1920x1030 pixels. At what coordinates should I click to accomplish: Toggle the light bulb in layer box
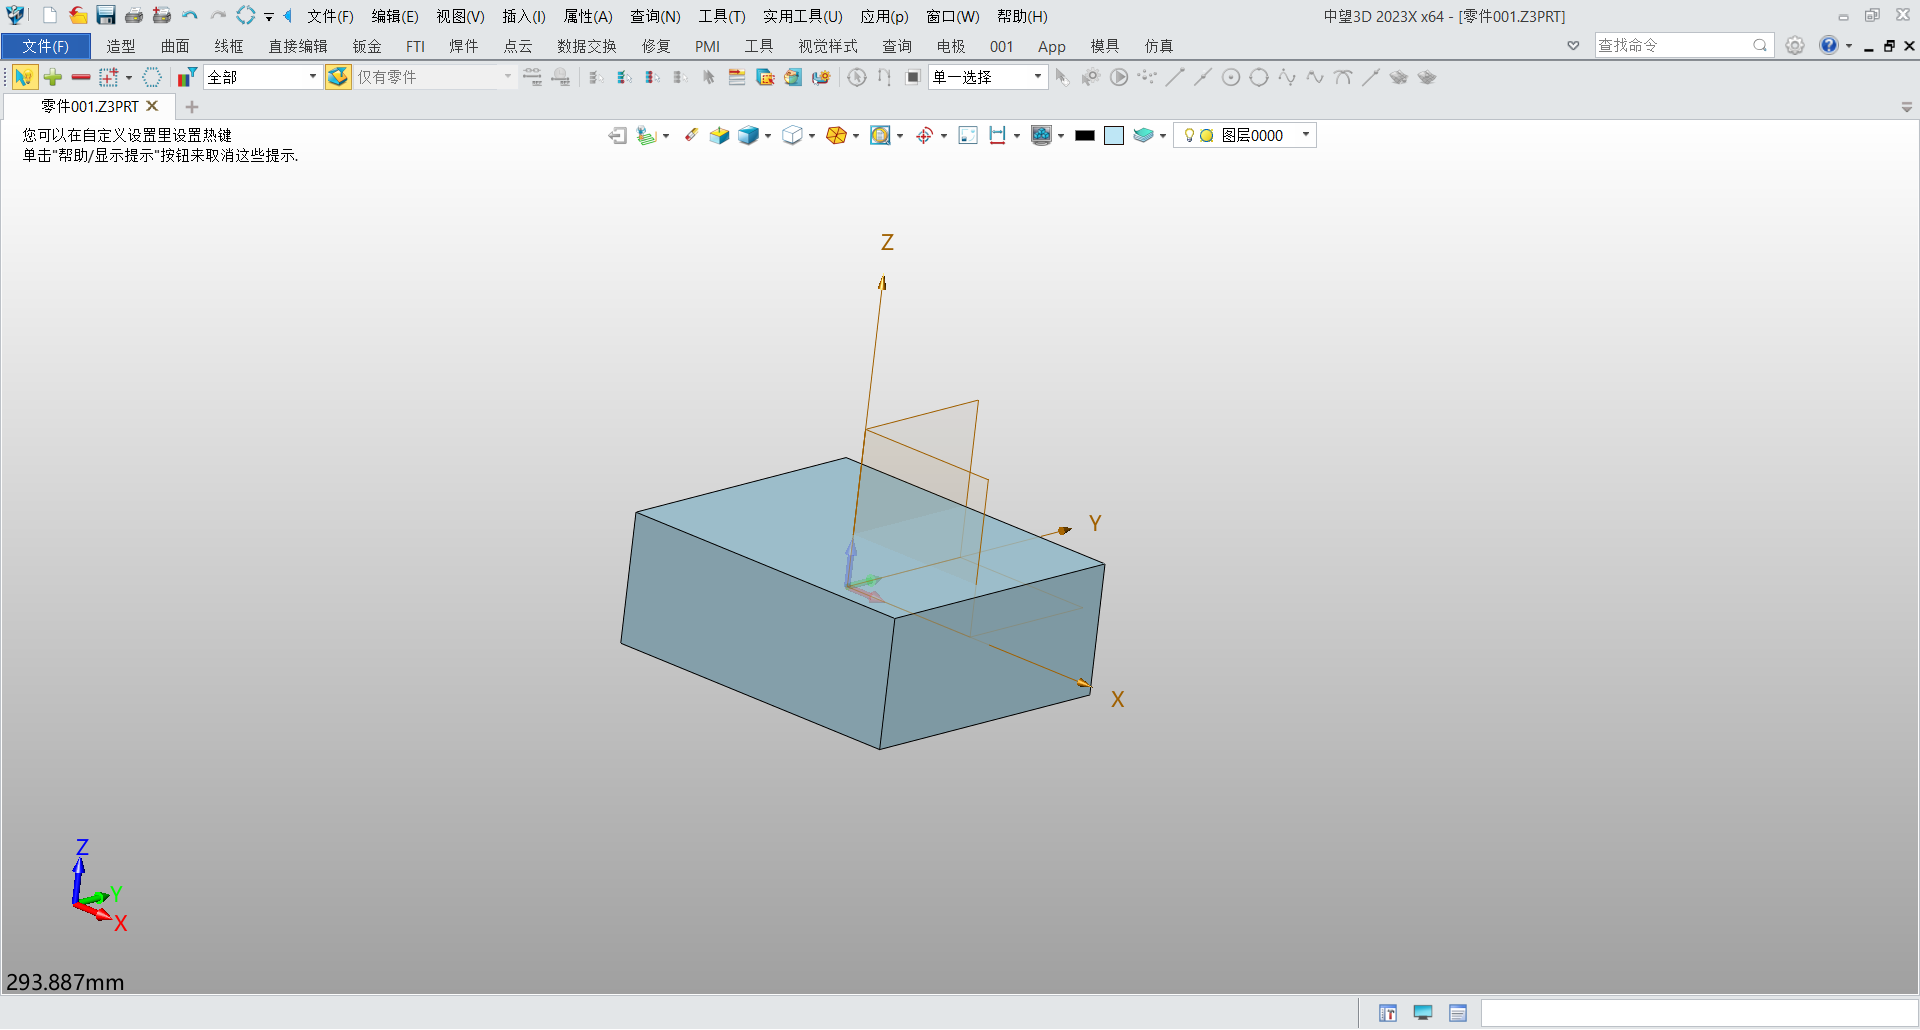click(x=1189, y=136)
